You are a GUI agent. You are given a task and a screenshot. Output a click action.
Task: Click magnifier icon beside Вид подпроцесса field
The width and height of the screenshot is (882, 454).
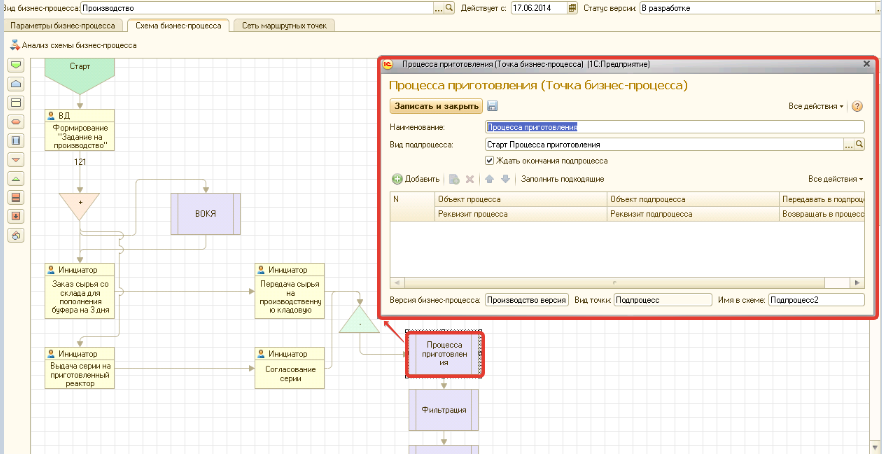[859, 145]
